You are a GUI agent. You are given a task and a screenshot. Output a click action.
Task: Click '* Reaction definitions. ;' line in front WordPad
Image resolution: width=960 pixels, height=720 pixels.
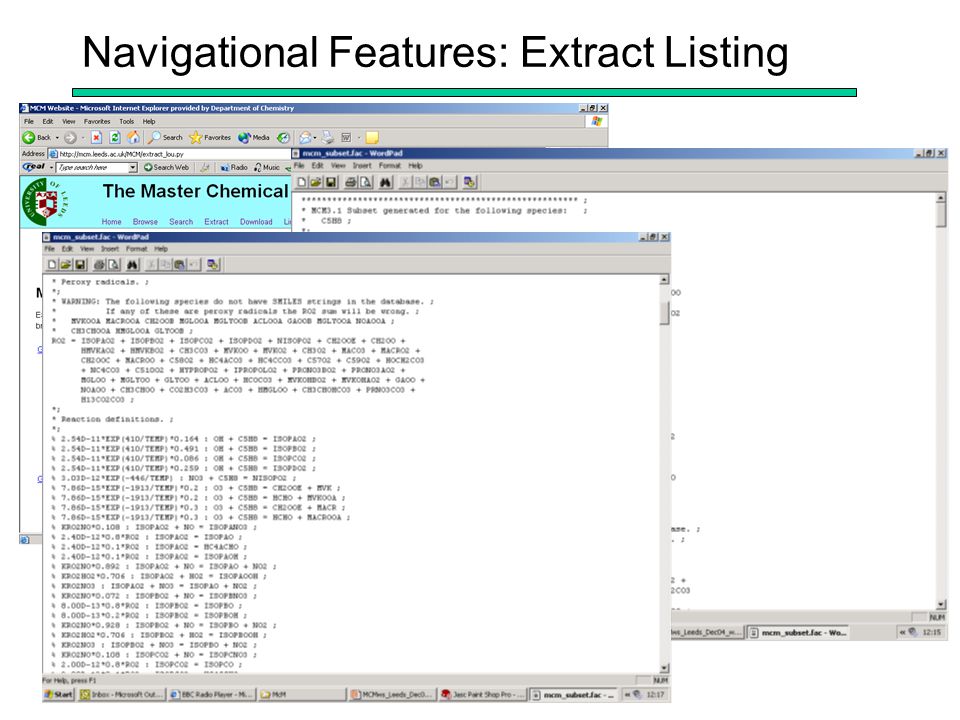(x=113, y=419)
